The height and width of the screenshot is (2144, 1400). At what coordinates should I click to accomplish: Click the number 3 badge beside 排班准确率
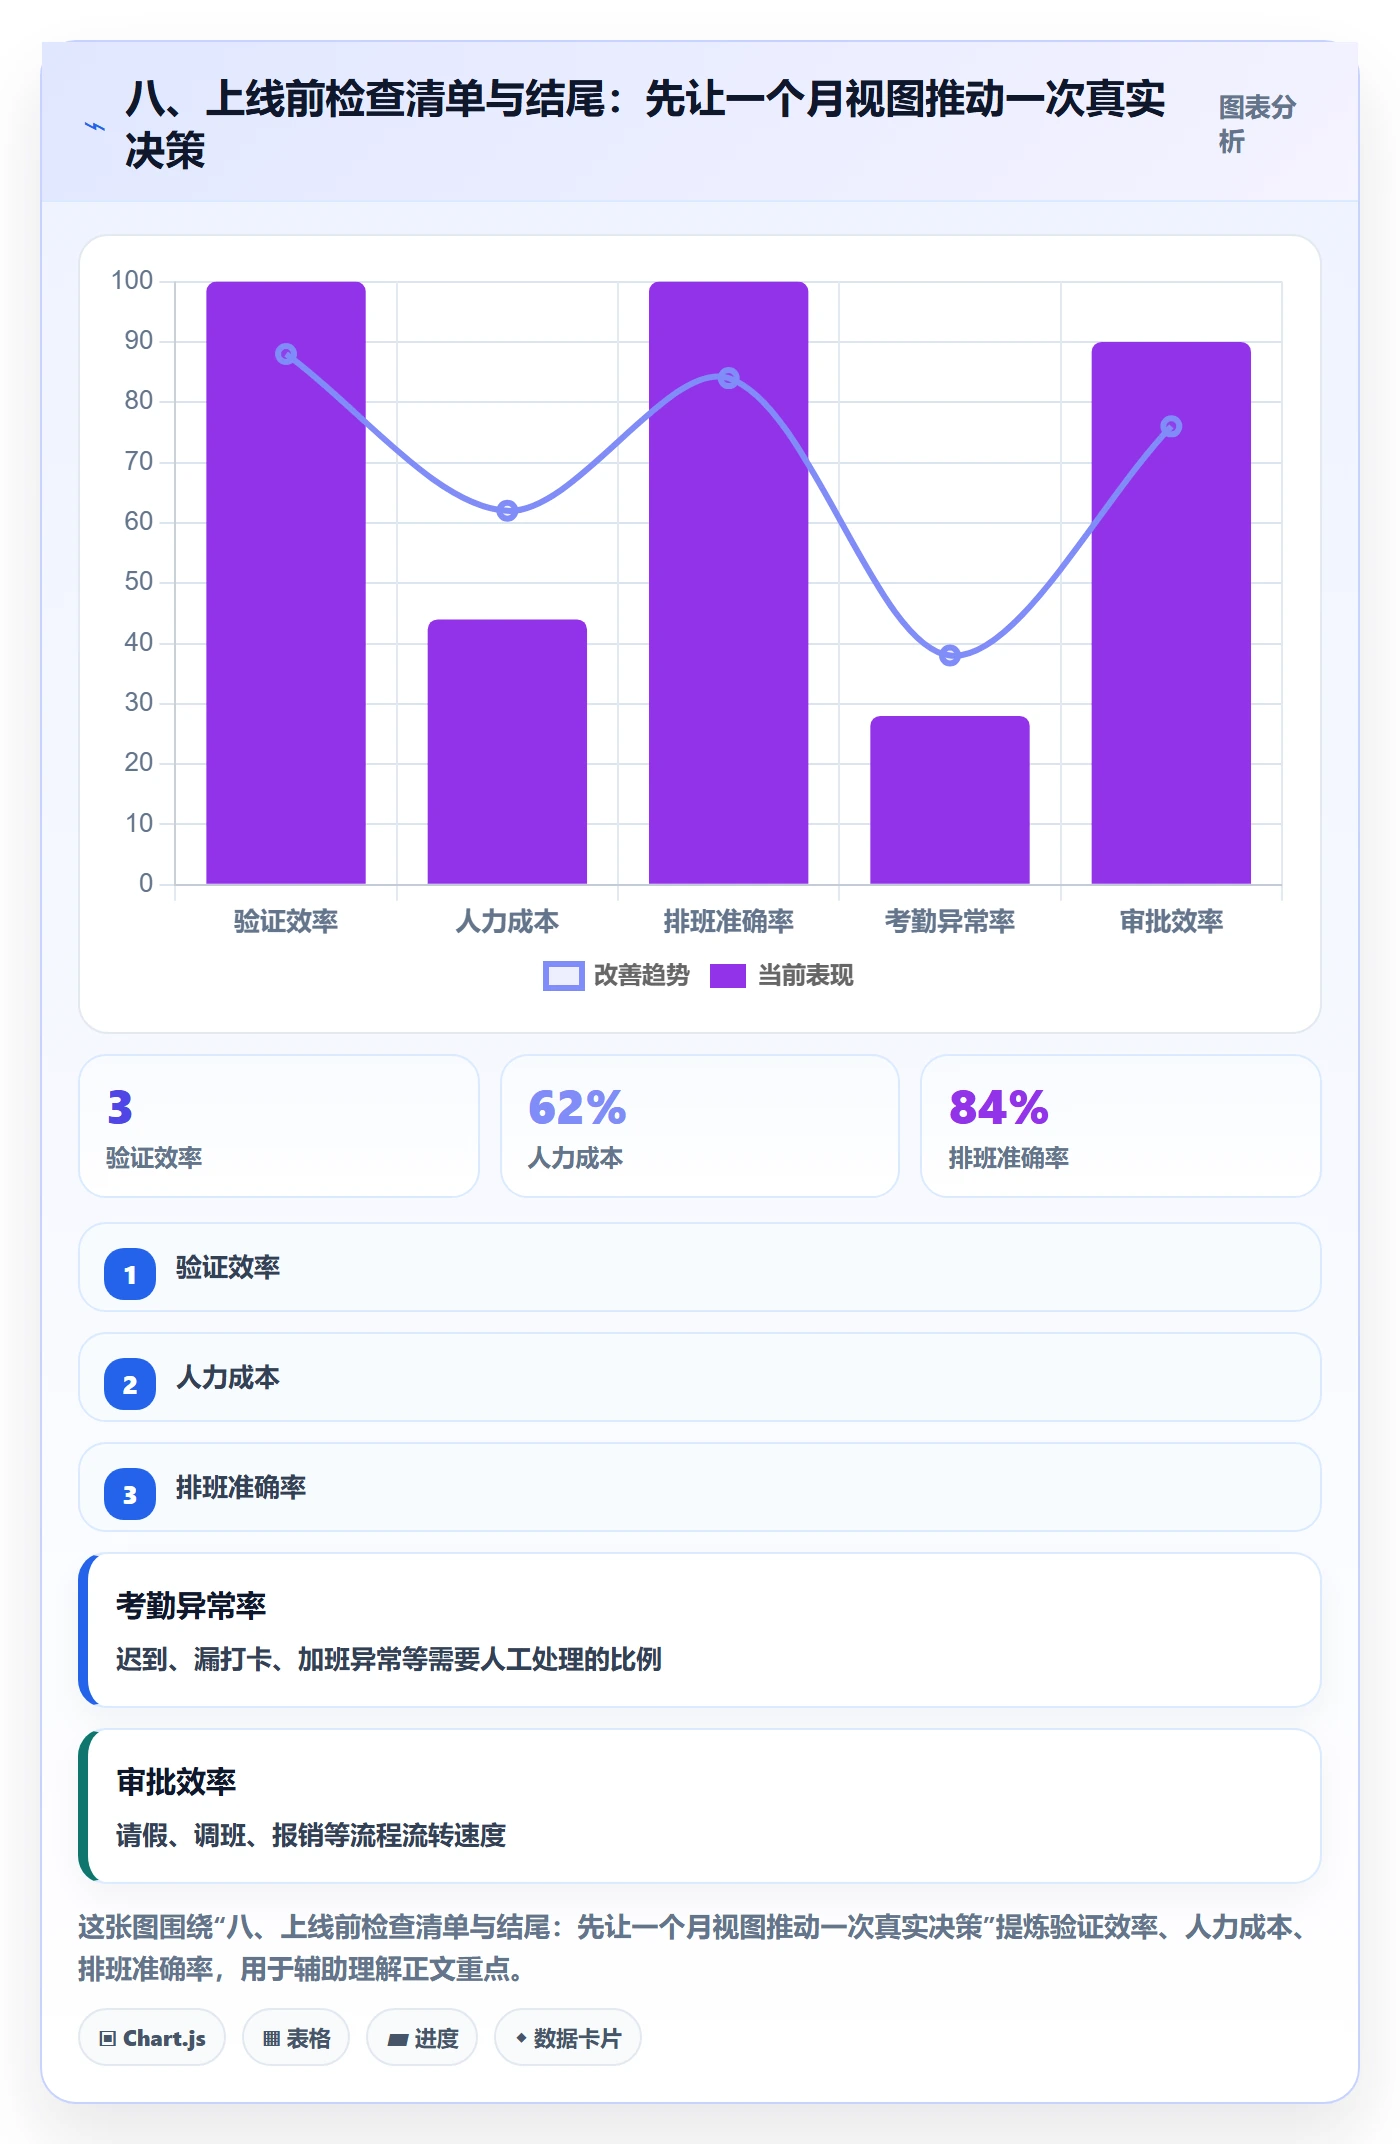coord(130,1494)
